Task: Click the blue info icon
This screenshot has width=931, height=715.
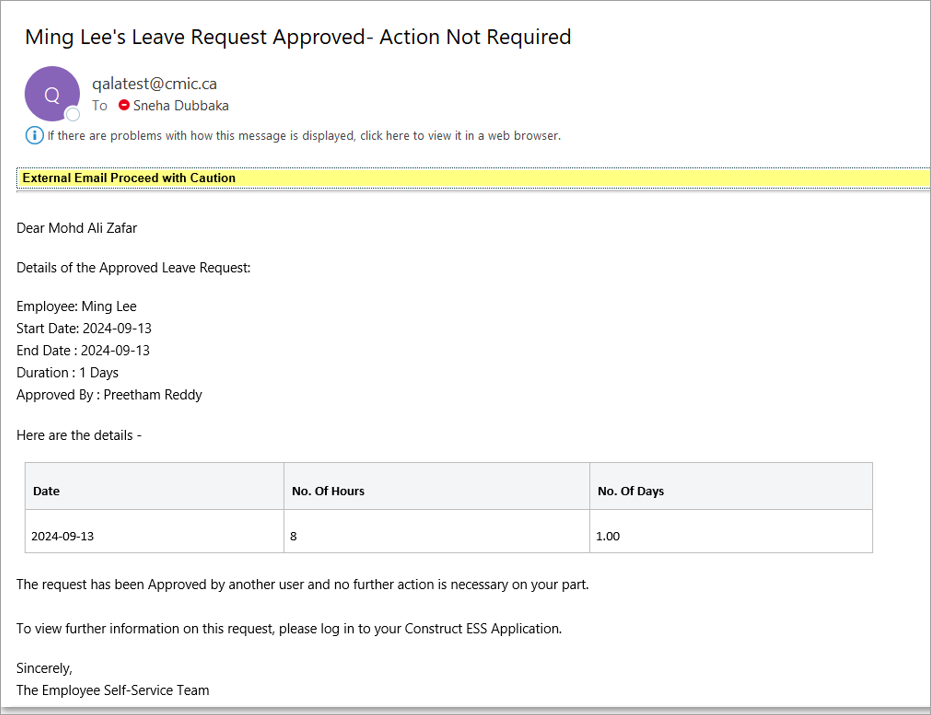Action: (x=34, y=135)
